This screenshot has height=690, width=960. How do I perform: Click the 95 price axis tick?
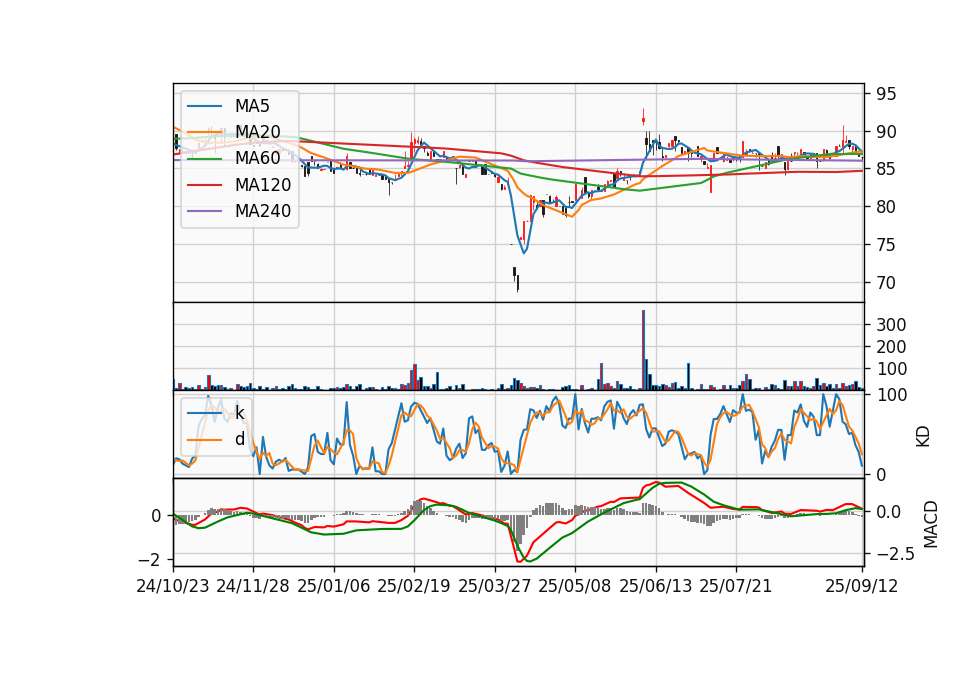pos(886,94)
